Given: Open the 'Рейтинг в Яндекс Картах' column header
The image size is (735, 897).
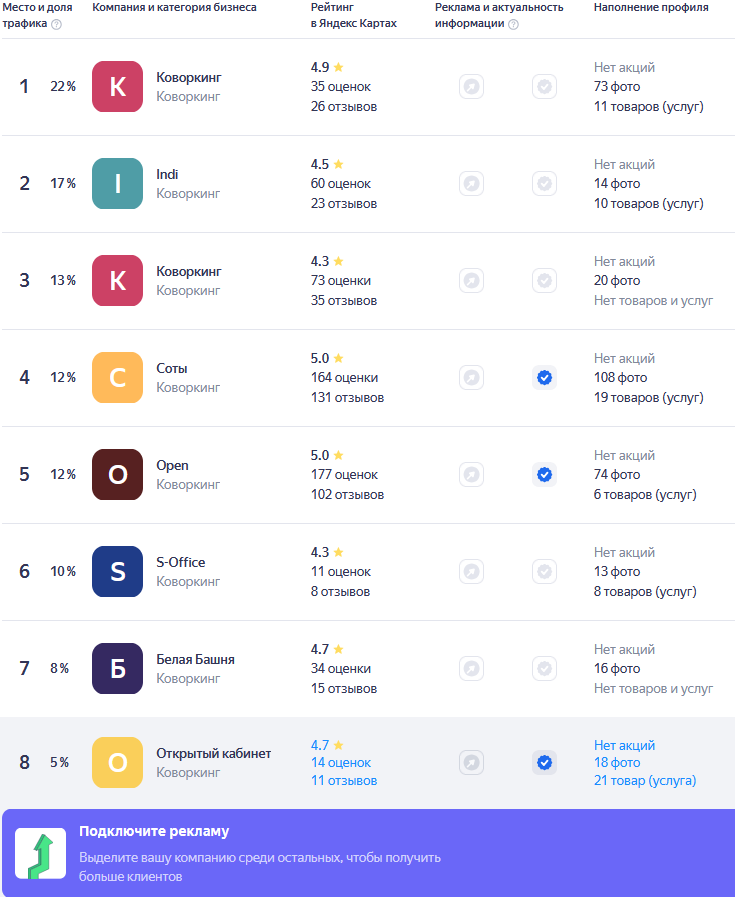Looking at the screenshot, I should click(x=353, y=15).
